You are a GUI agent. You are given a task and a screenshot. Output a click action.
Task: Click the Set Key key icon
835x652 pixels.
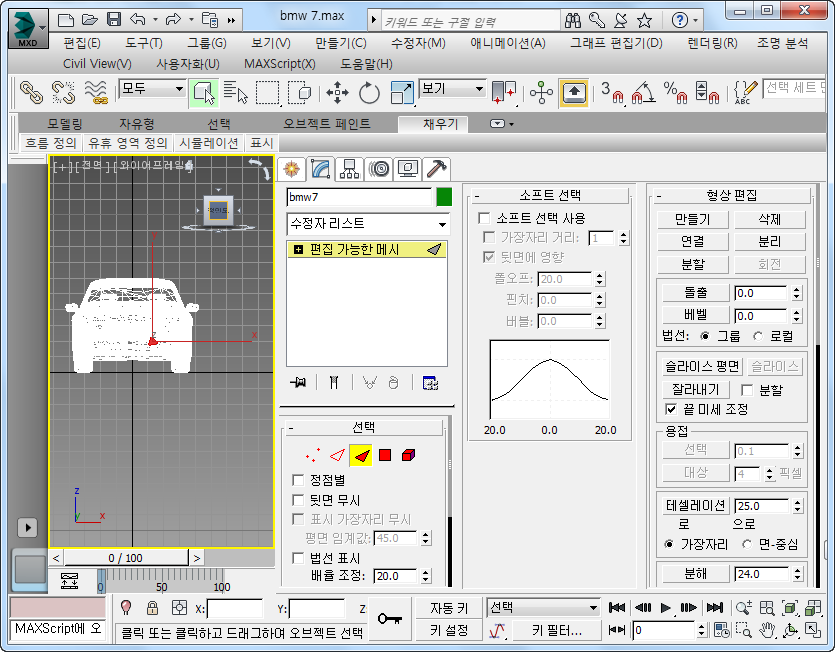pyautogui.click(x=390, y=620)
